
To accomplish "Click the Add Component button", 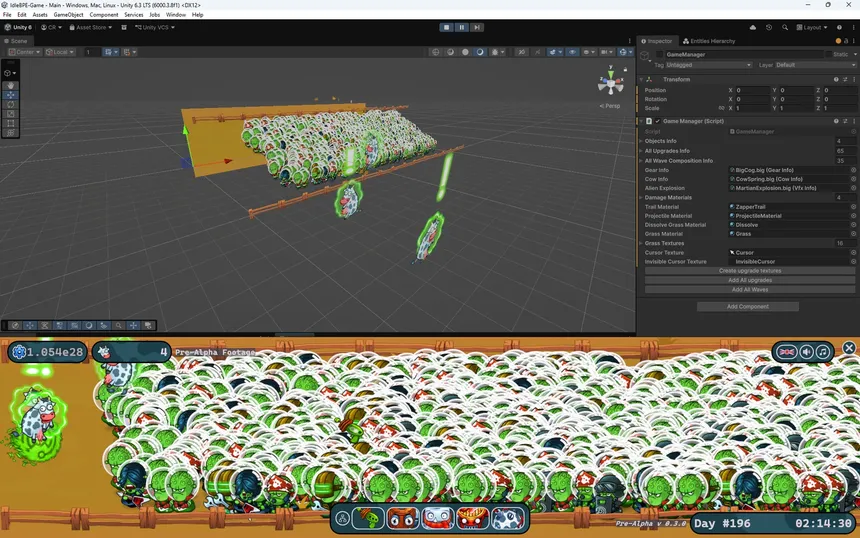I will 746,306.
